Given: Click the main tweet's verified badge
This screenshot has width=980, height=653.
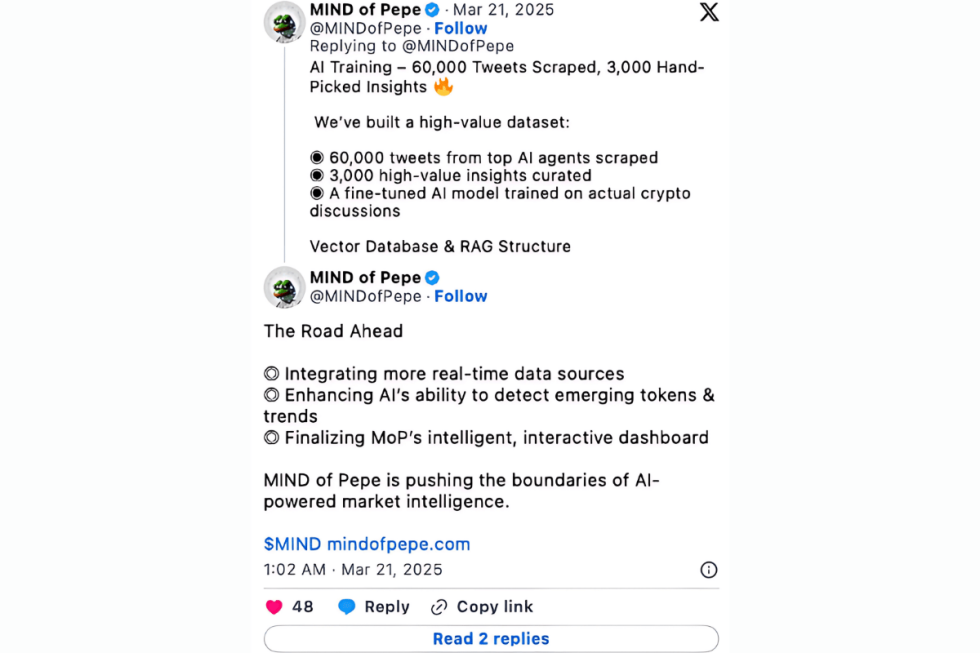Looking at the screenshot, I should tap(432, 278).
